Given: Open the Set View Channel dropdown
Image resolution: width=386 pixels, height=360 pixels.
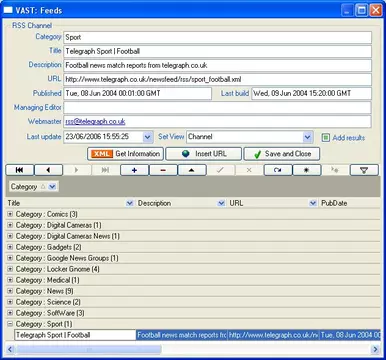Looking at the screenshot, I should coord(308,137).
